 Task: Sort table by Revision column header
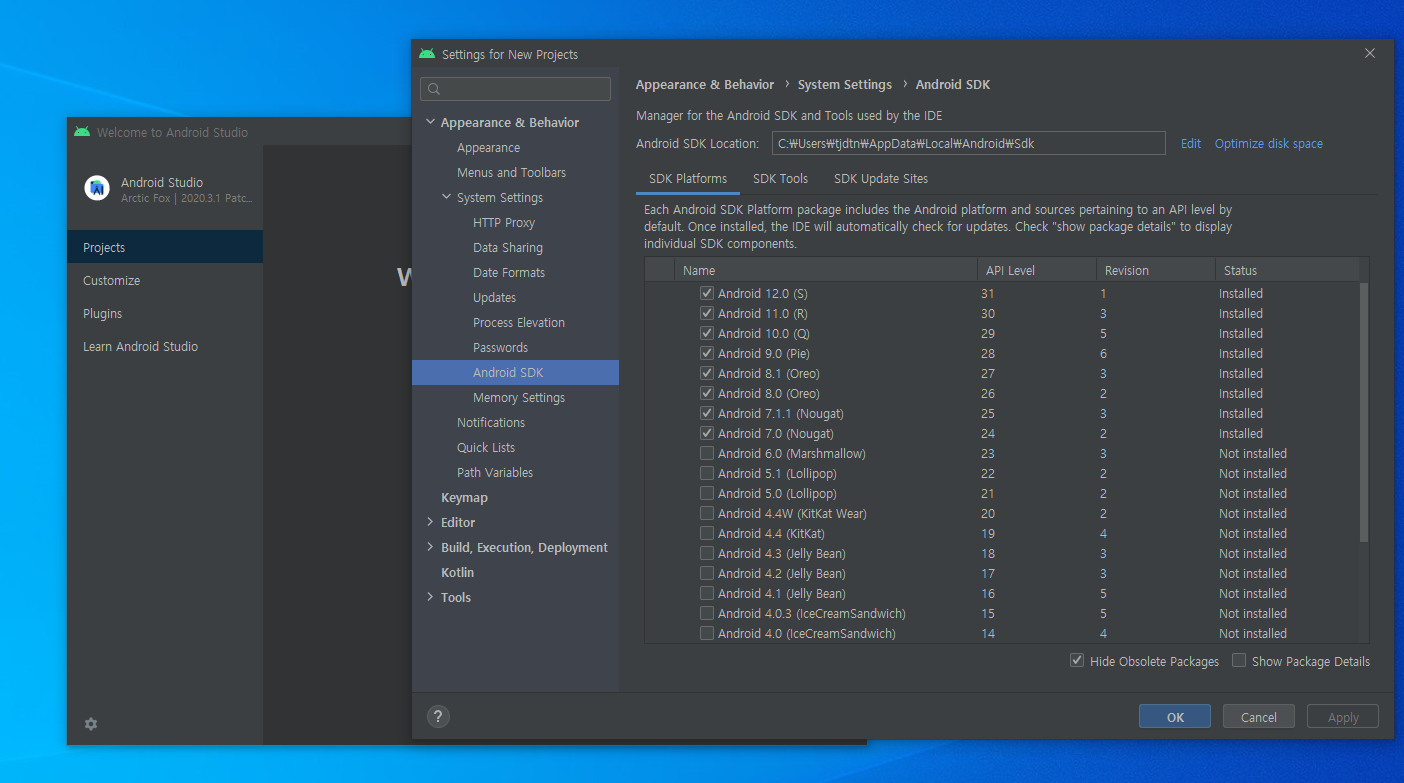click(x=1155, y=270)
